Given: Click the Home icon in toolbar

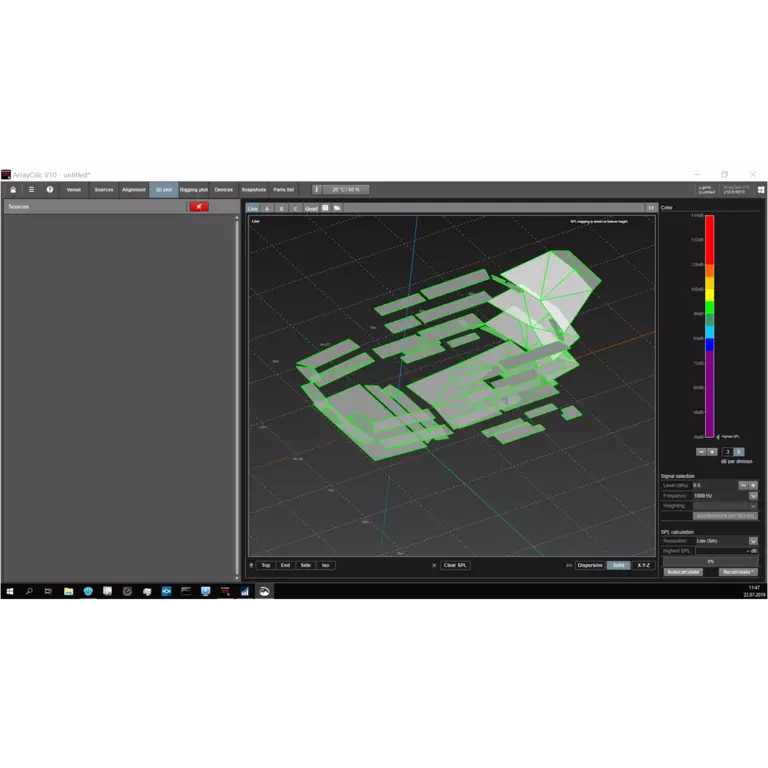Looking at the screenshot, I should point(13,189).
